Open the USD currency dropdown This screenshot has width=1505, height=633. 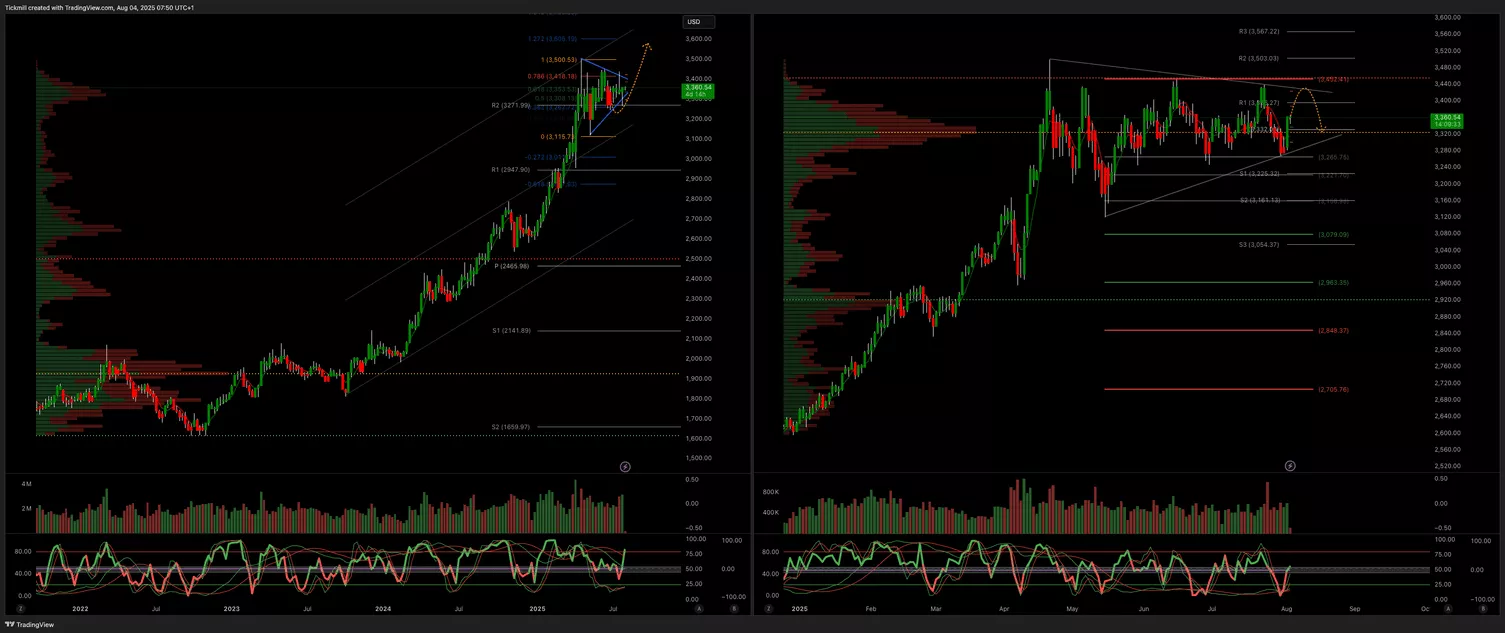(694, 22)
